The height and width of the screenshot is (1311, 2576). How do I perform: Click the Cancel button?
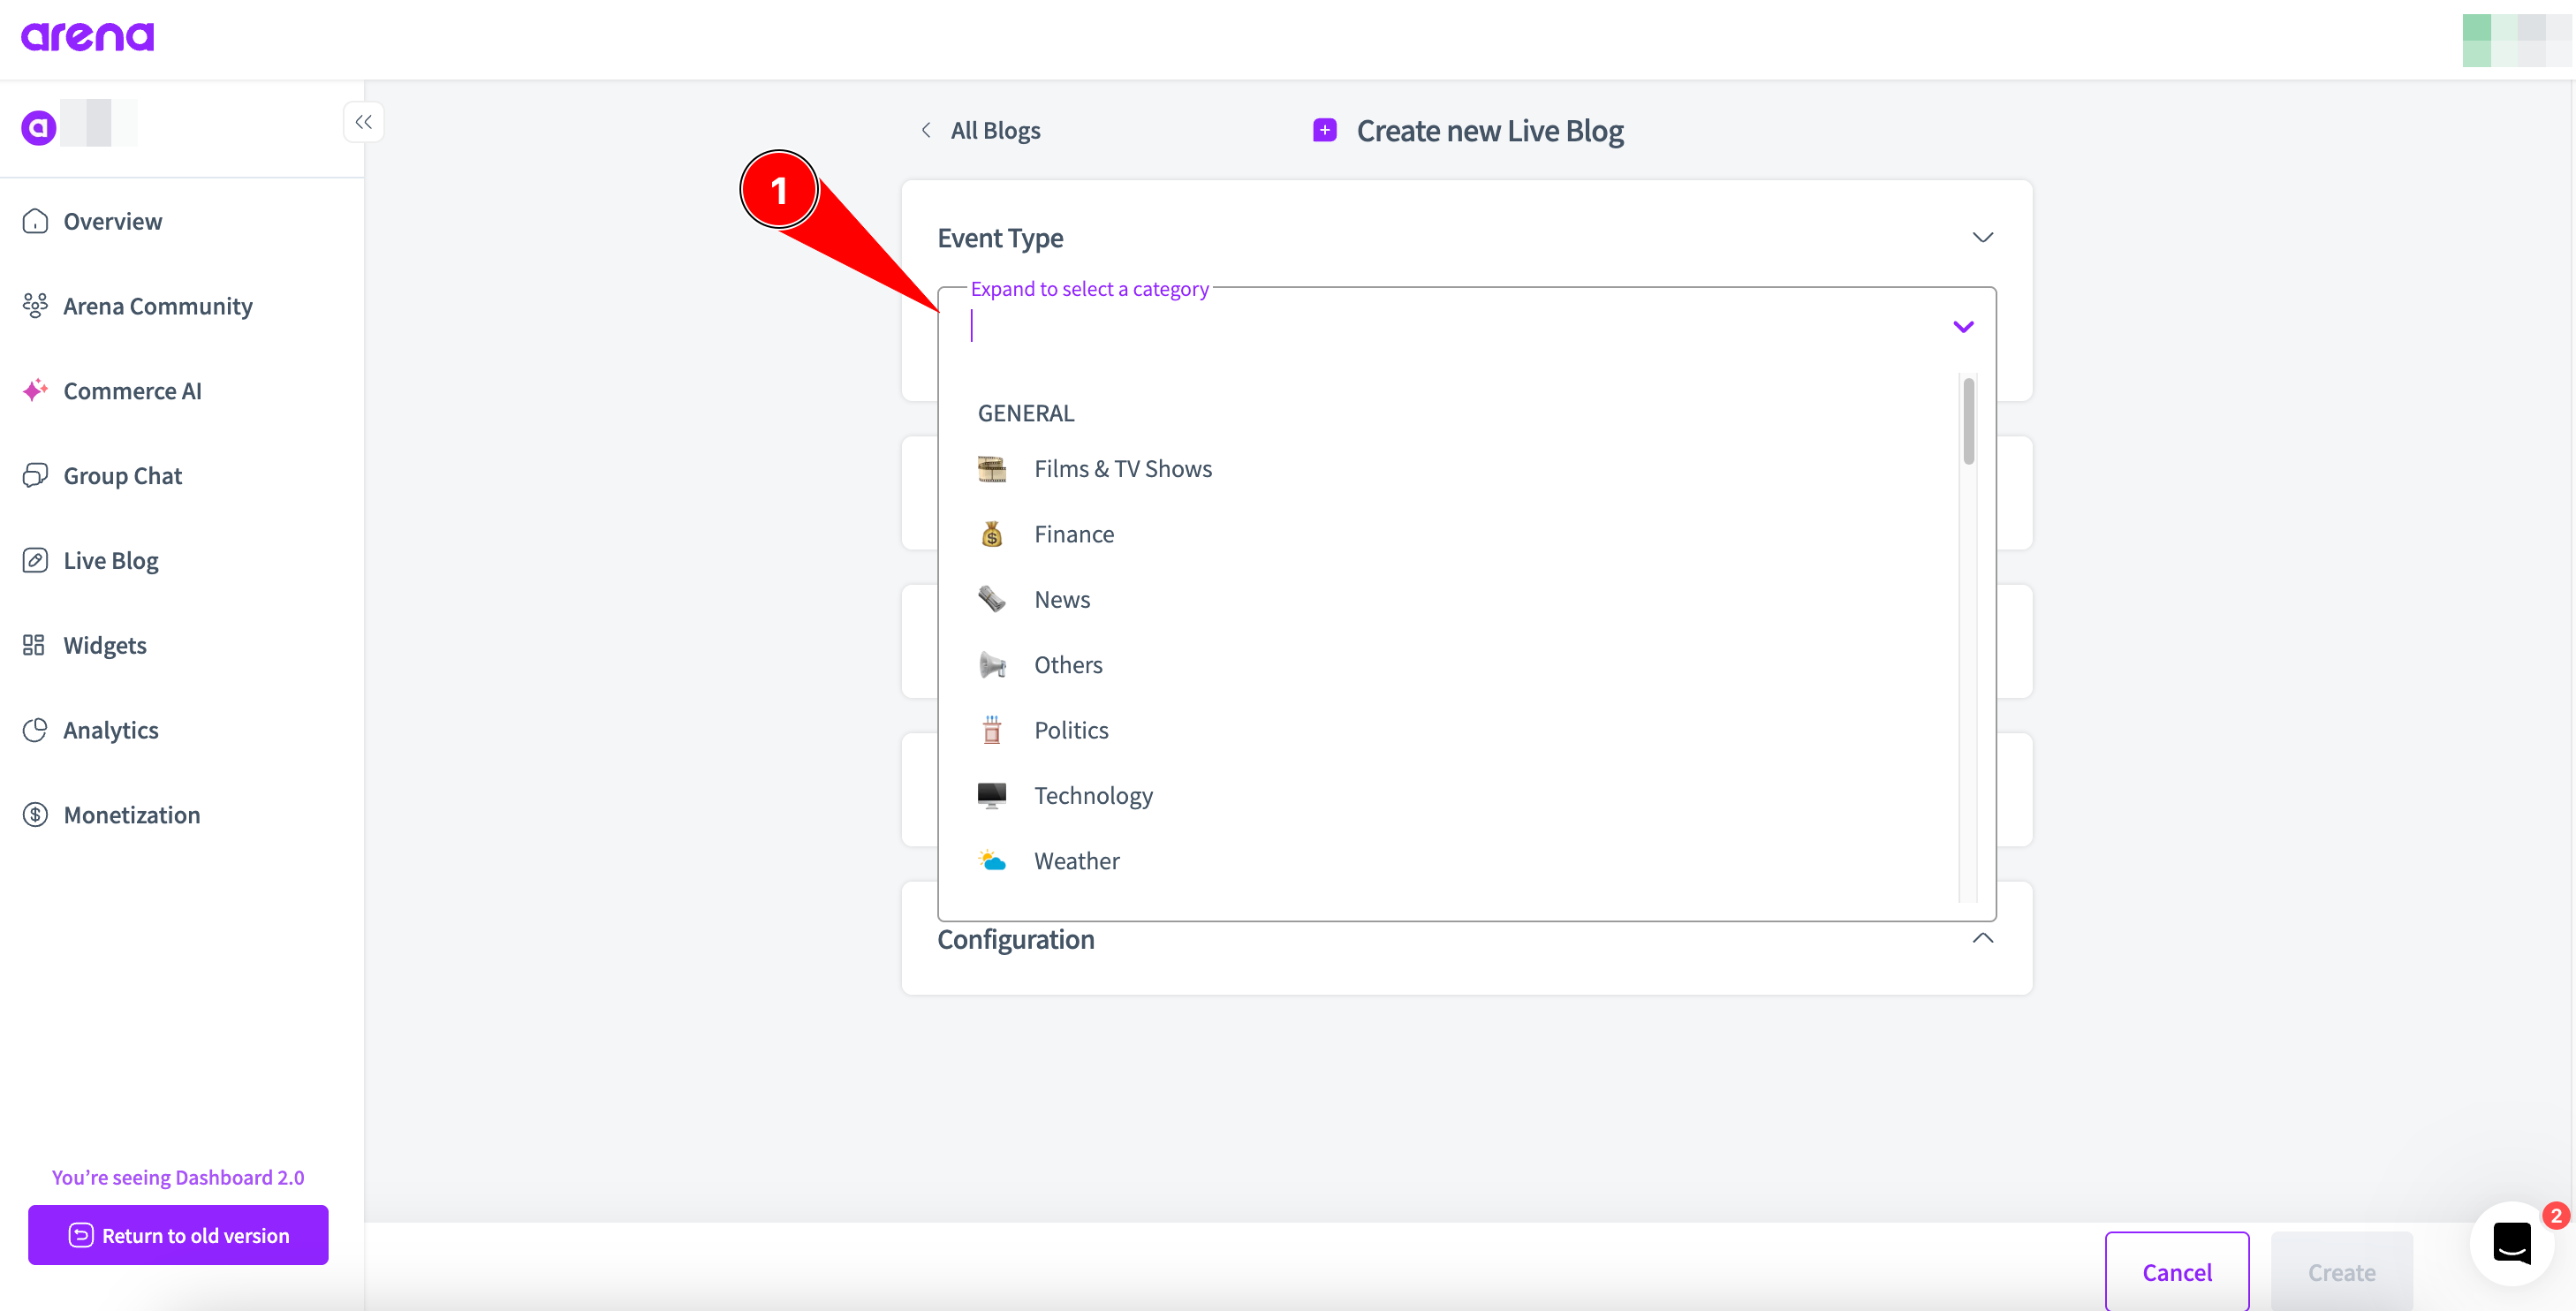(x=2176, y=1271)
